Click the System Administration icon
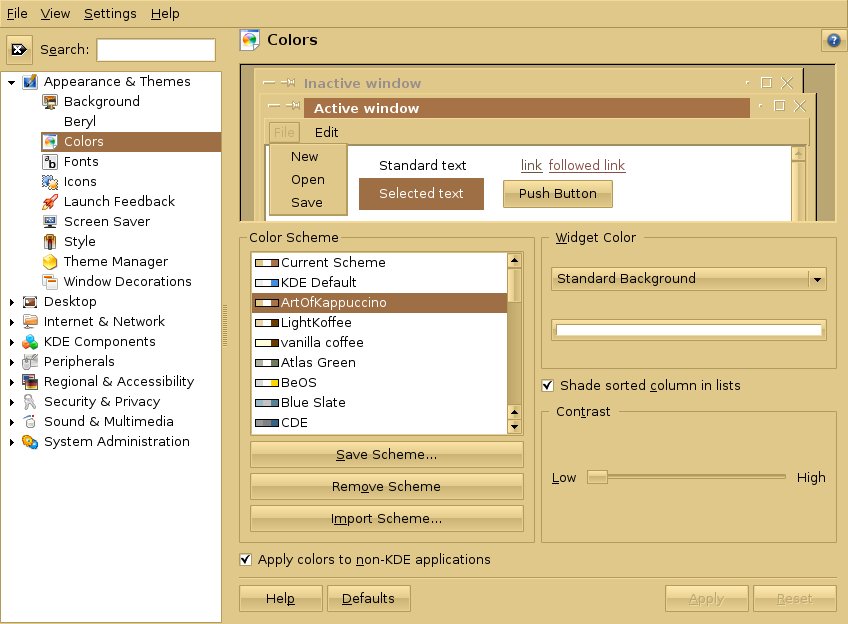The height and width of the screenshot is (624, 848). (30, 442)
